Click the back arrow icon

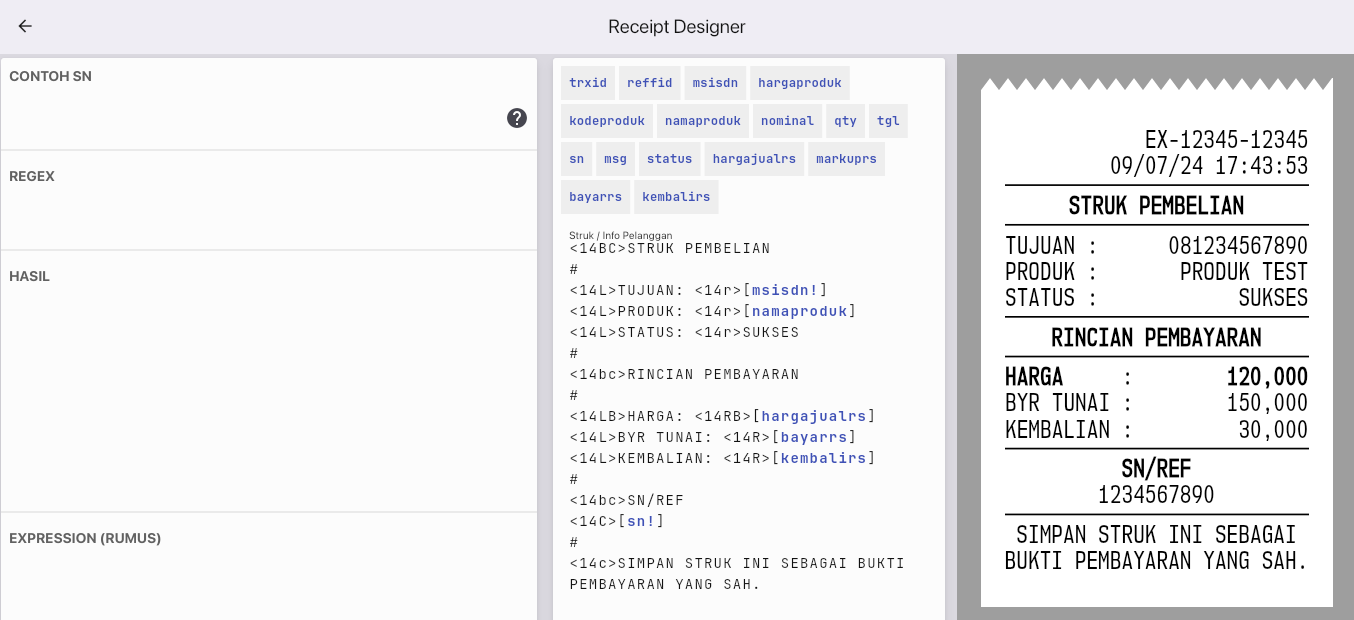[x=25, y=27]
